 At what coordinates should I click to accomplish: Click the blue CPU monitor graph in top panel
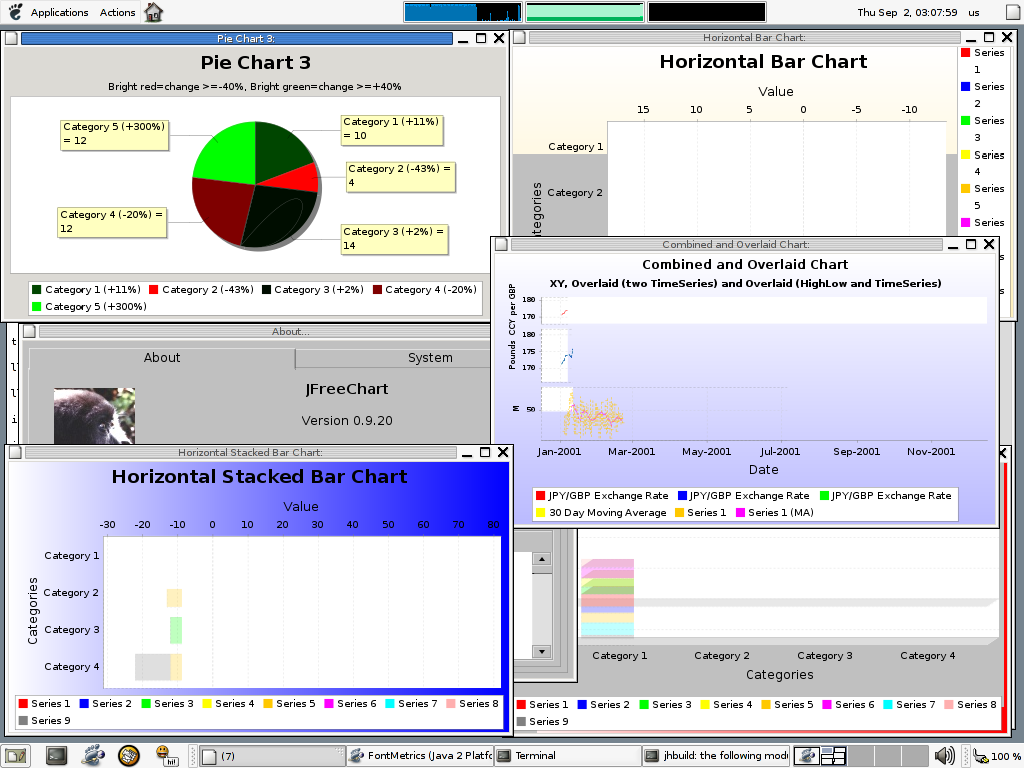click(x=463, y=12)
